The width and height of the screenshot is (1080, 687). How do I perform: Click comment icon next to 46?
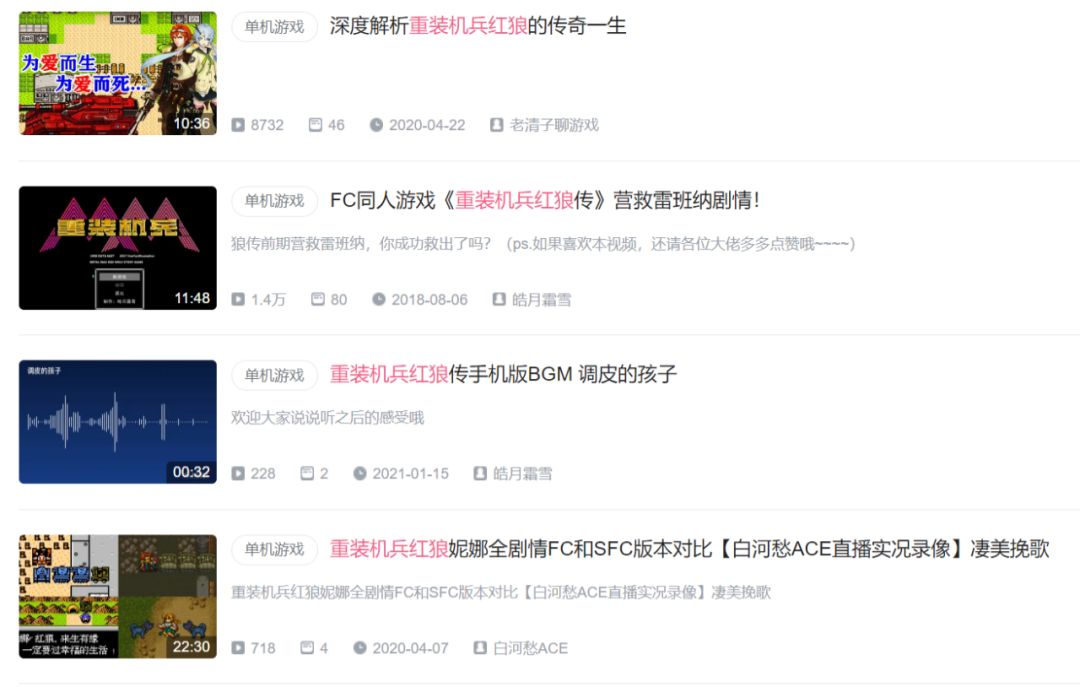pyautogui.click(x=315, y=125)
